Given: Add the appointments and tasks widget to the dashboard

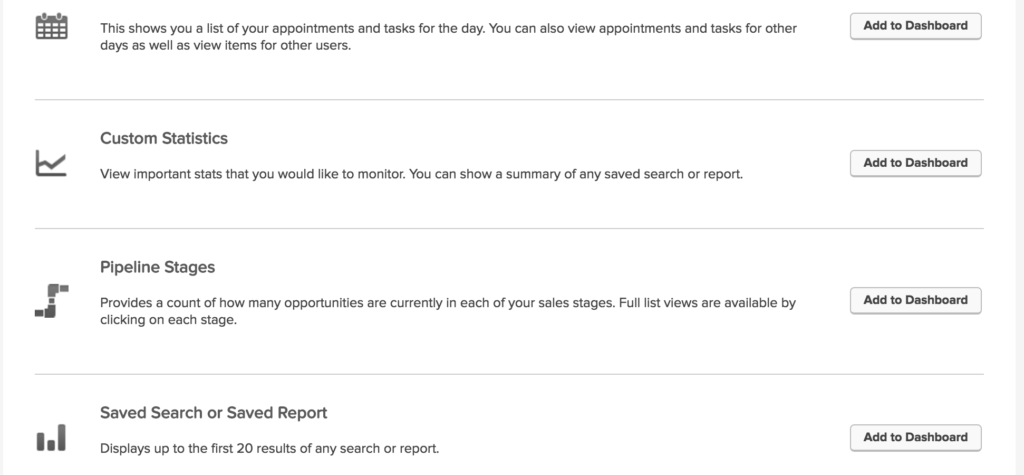Looking at the screenshot, I should click(x=915, y=26).
